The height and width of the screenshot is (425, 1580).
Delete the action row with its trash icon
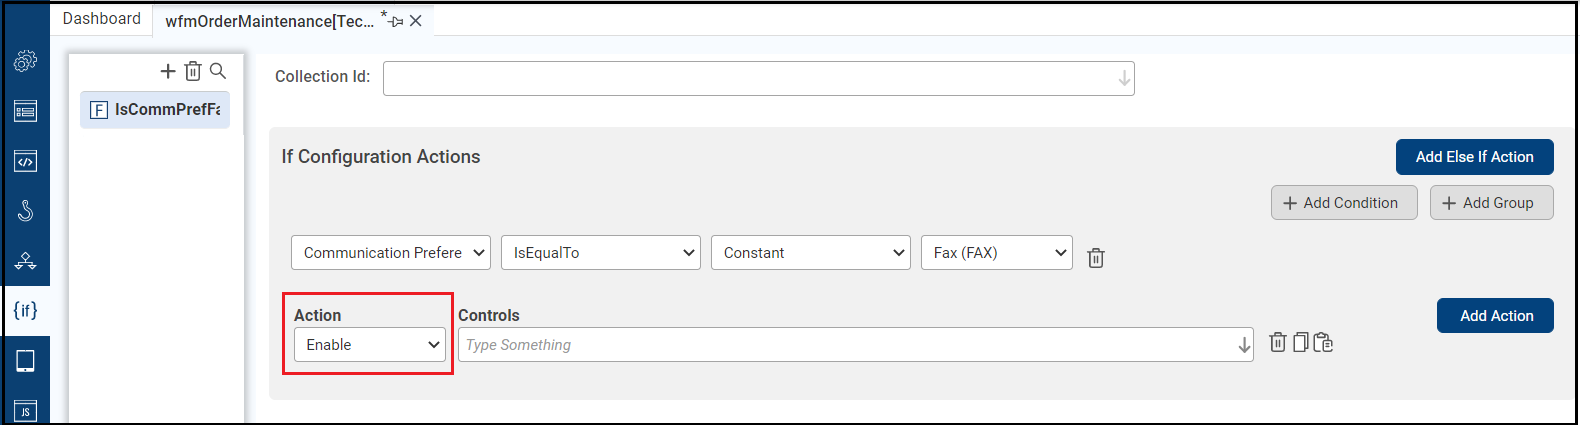coord(1277,343)
